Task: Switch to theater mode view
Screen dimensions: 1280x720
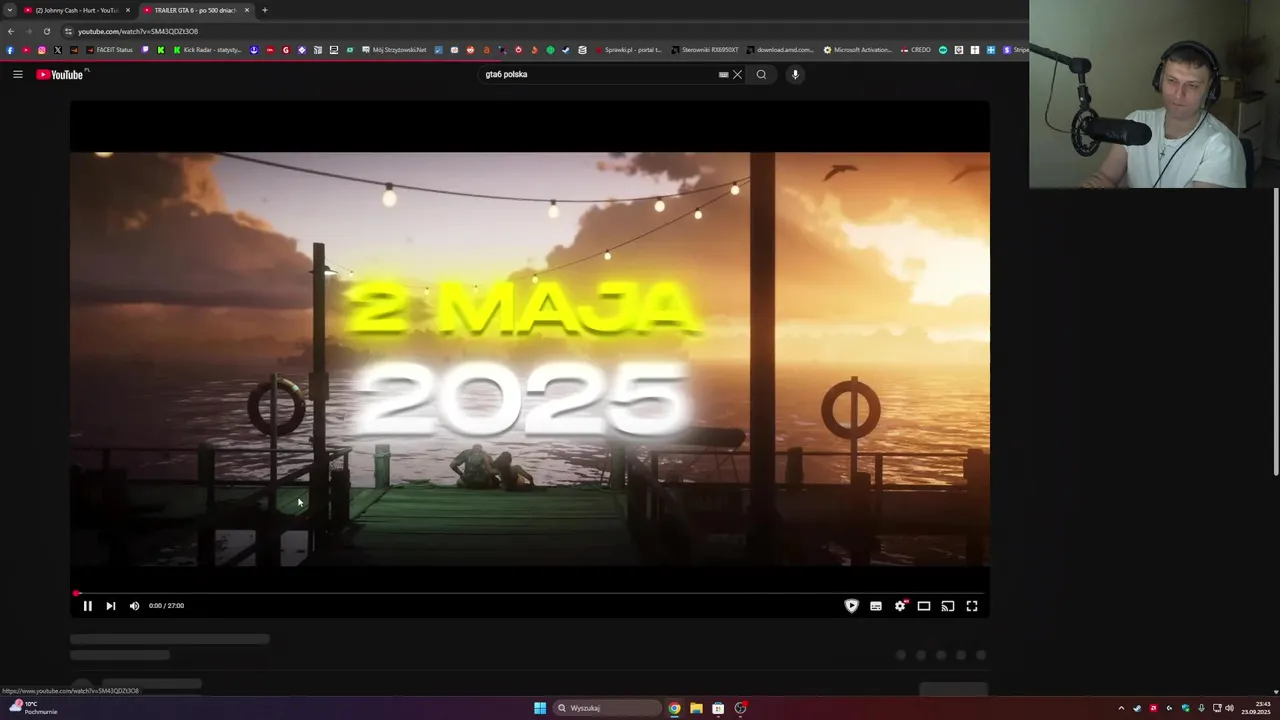Action: [x=924, y=606]
